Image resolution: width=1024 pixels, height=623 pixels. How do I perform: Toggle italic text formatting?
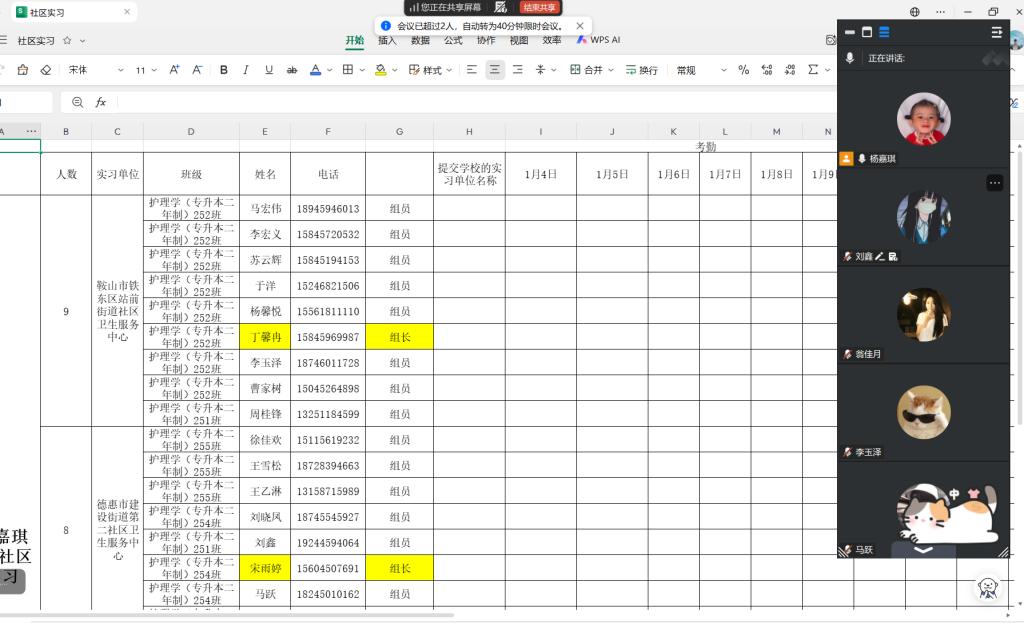coord(246,70)
